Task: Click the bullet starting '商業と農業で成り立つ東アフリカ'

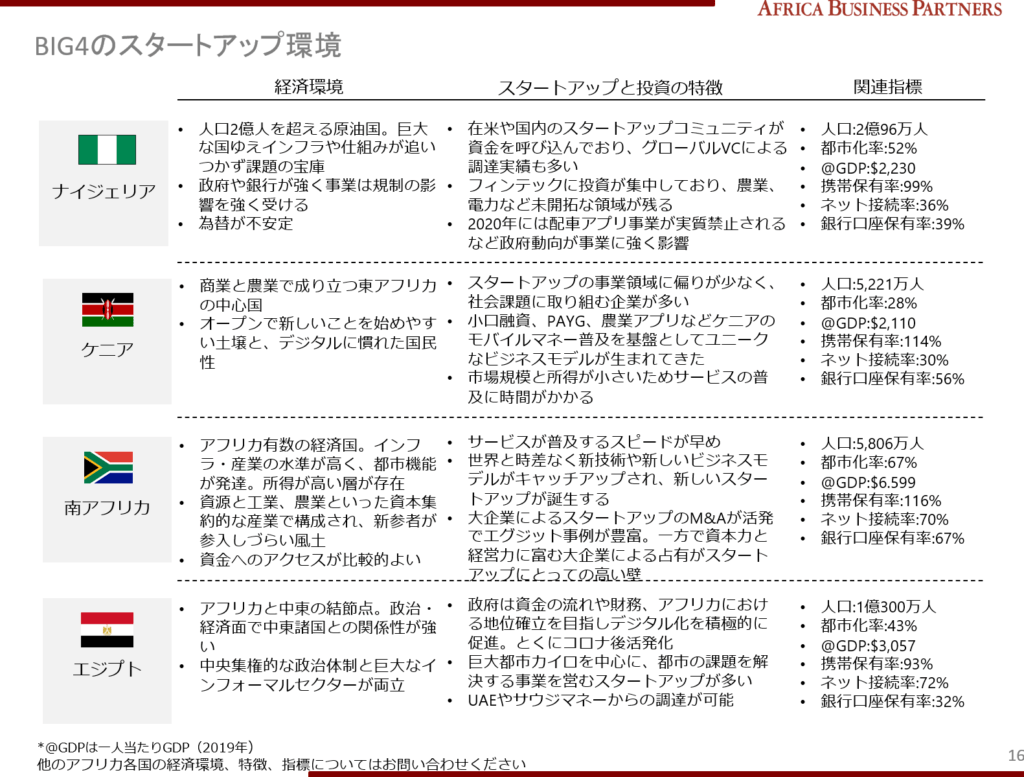Action: (x=318, y=295)
